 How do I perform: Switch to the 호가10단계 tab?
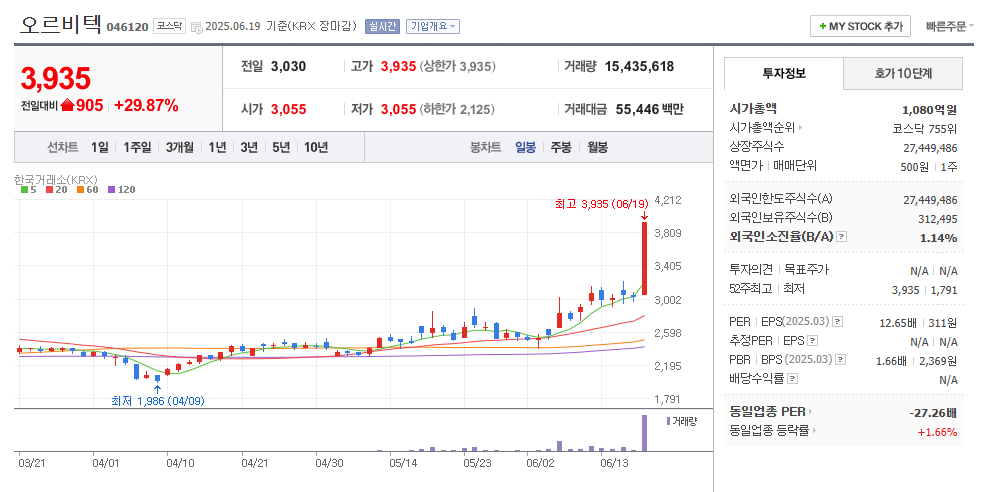[903, 73]
